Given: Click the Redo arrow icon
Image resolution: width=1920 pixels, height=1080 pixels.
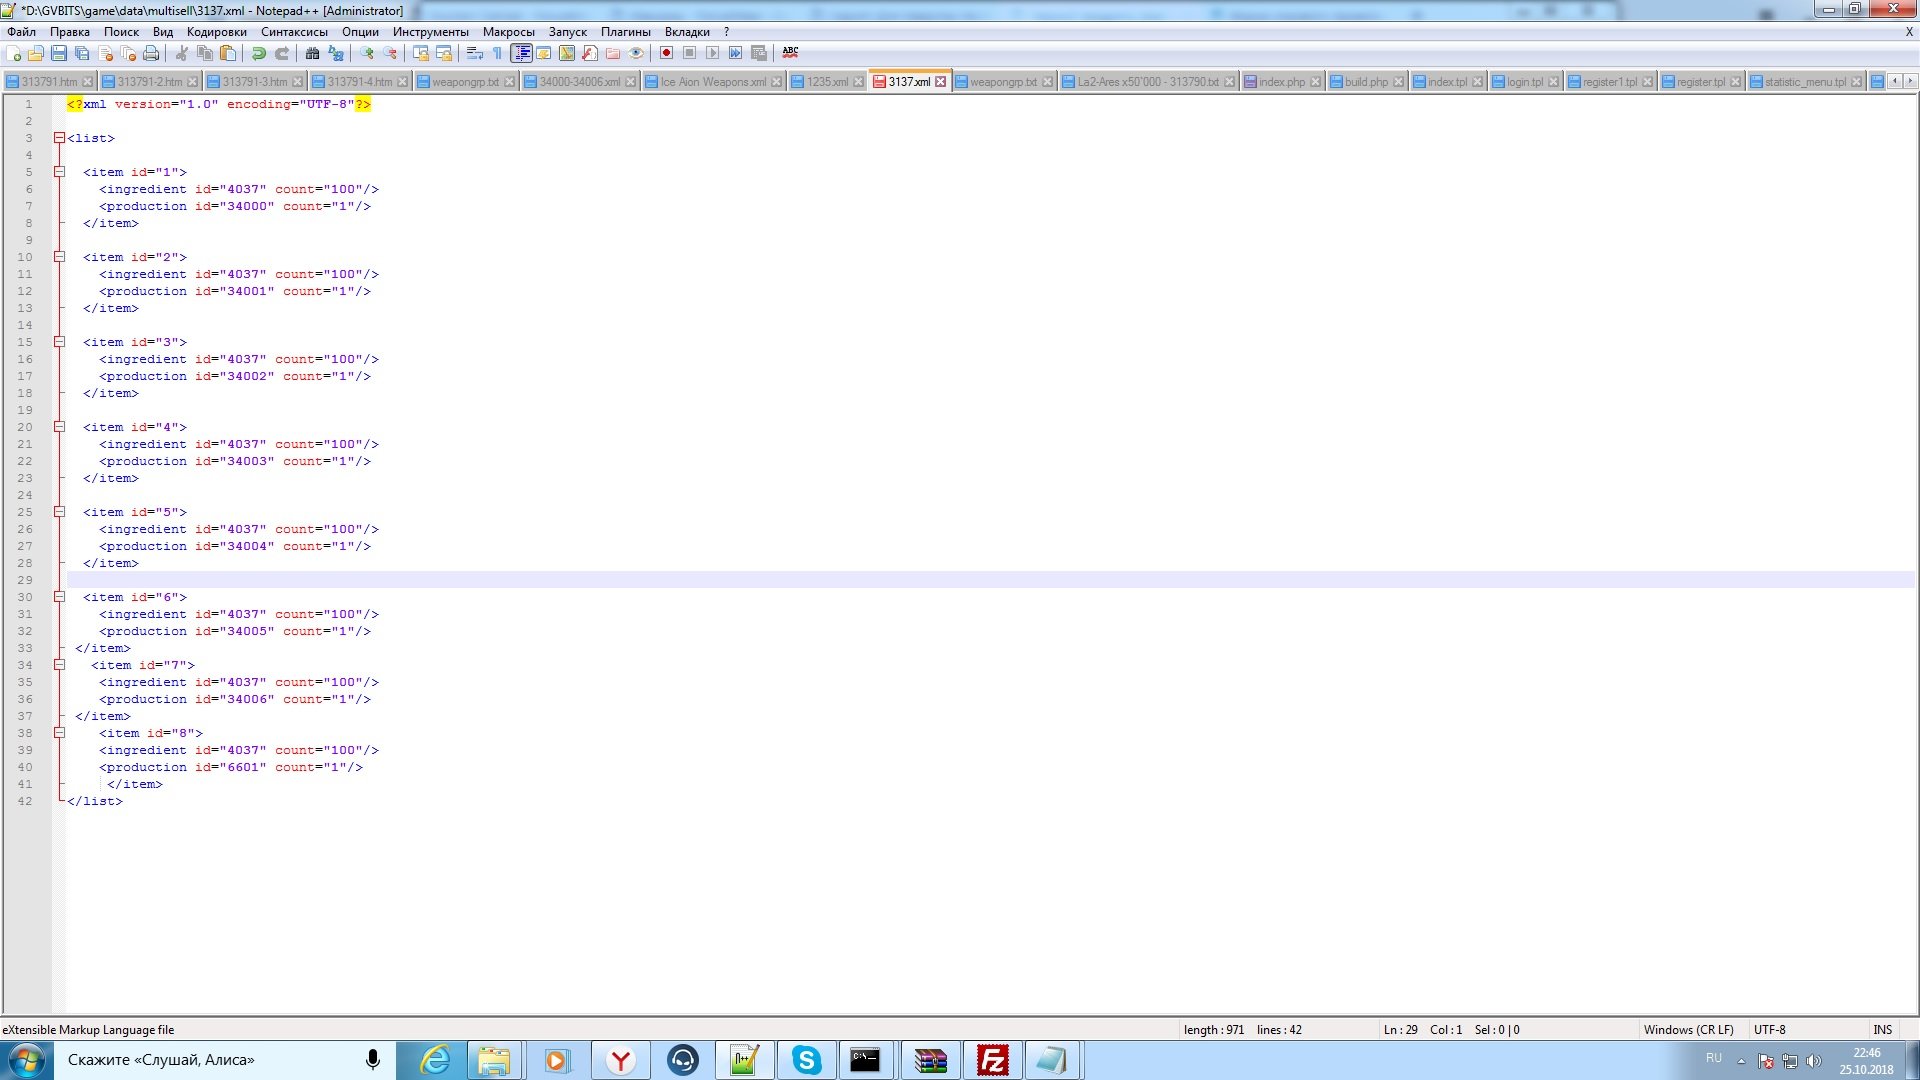Looking at the screenshot, I should [282, 53].
